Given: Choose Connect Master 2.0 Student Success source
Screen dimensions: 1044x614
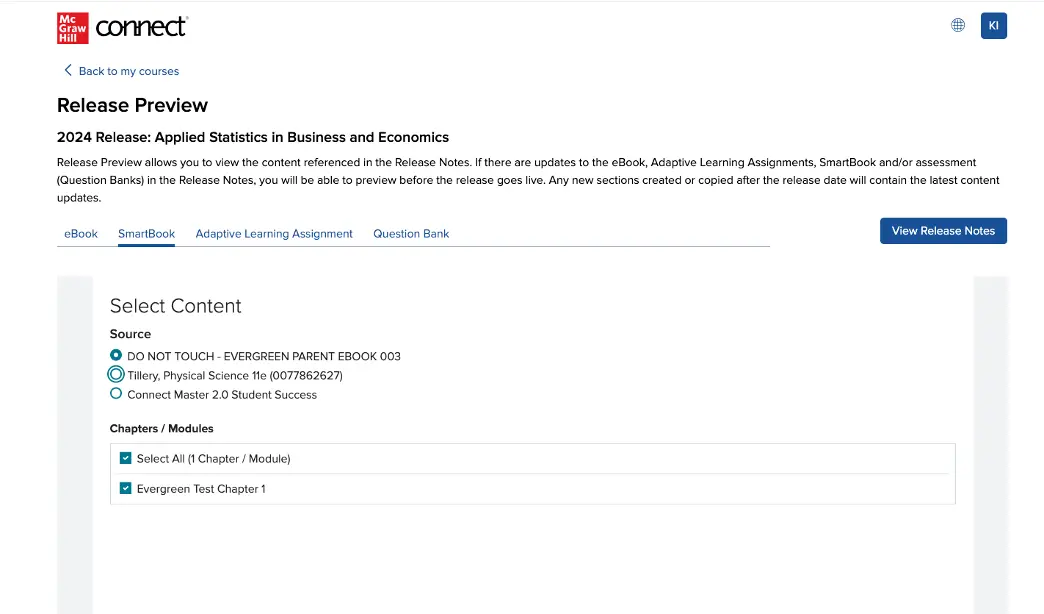Looking at the screenshot, I should pyautogui.click(x=116, y=394).
